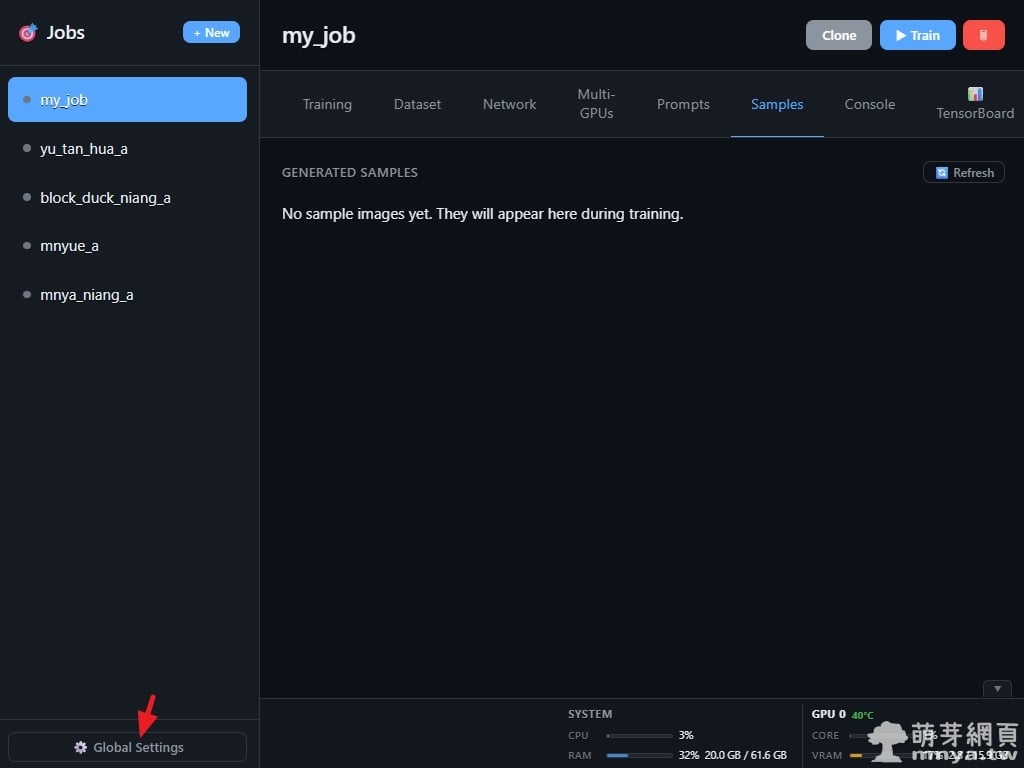
Task: Create a job with + New
Action: [x=211, y=33]
